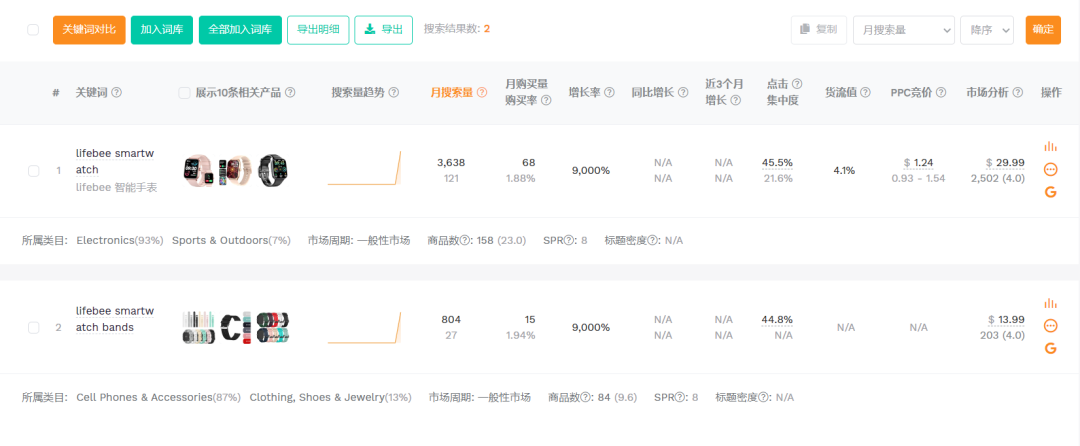Click the 增长率 column header
The image size is (1080, 446).
tap(585, 92)
